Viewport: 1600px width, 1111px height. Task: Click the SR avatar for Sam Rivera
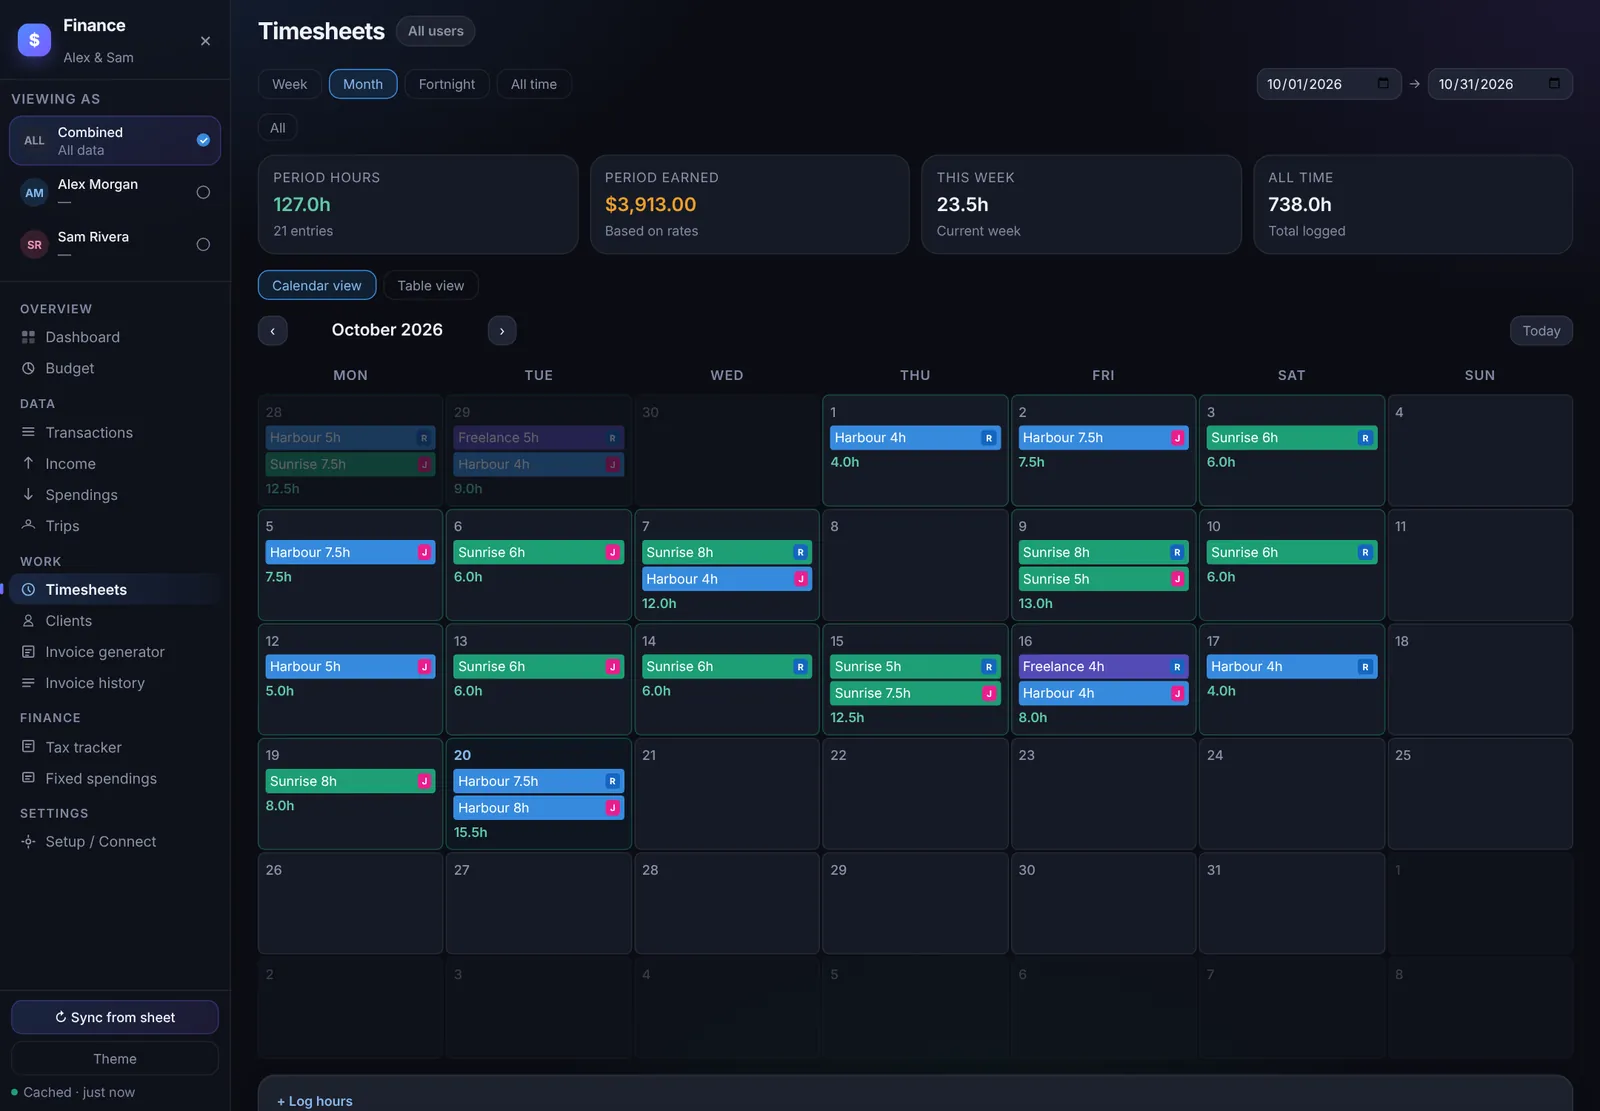coord(34,244)
